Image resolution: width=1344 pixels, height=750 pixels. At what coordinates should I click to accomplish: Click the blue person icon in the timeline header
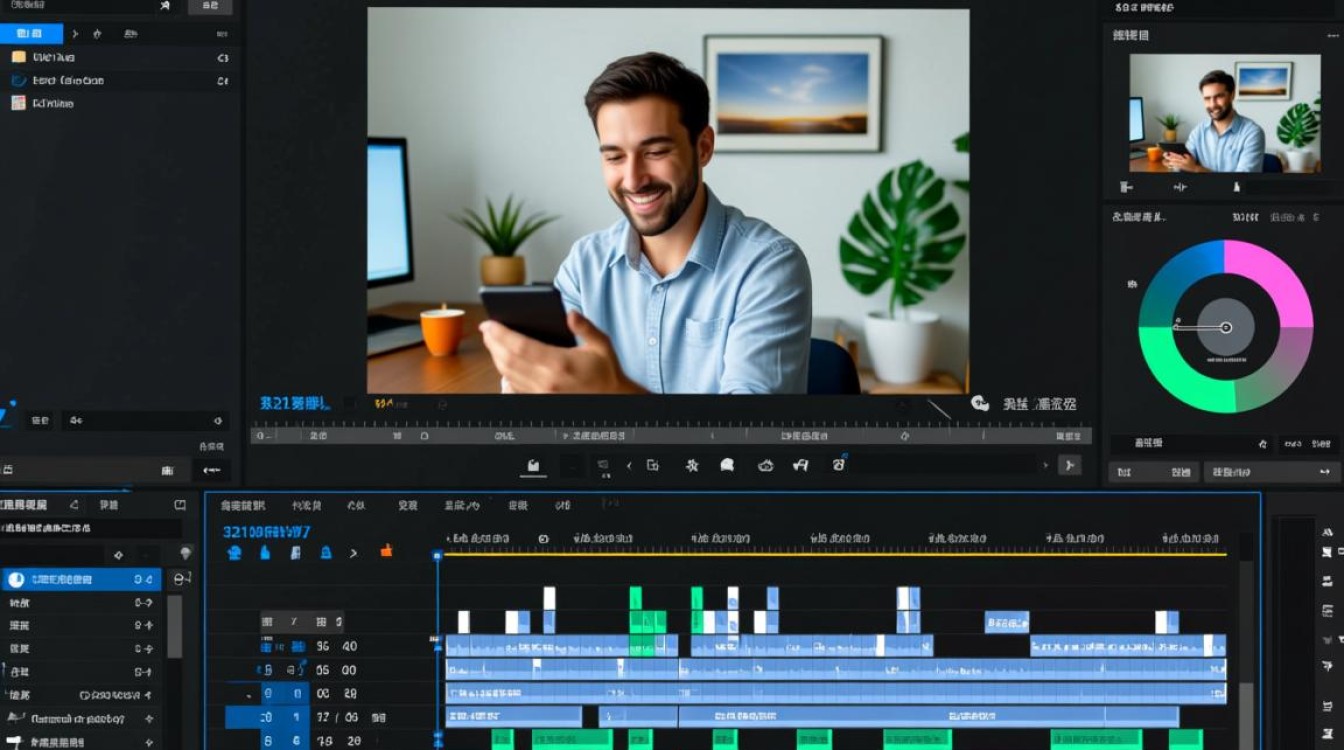pos(235,552)
